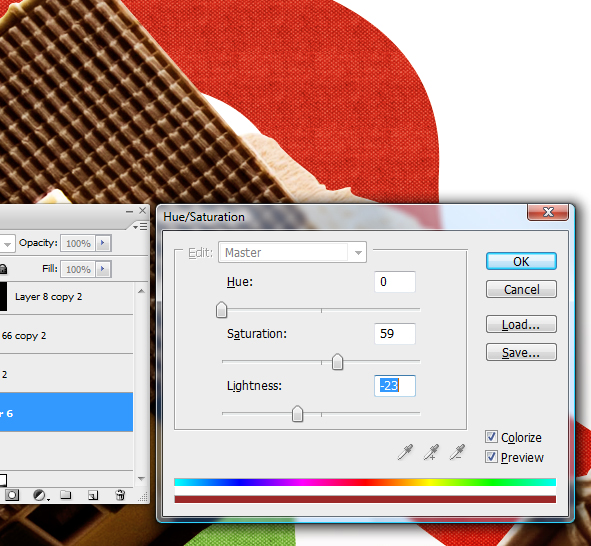The height and width of the screenshot is (546, 591).
Task: Toggle the Preview checkbox
Action: [491, 457]
